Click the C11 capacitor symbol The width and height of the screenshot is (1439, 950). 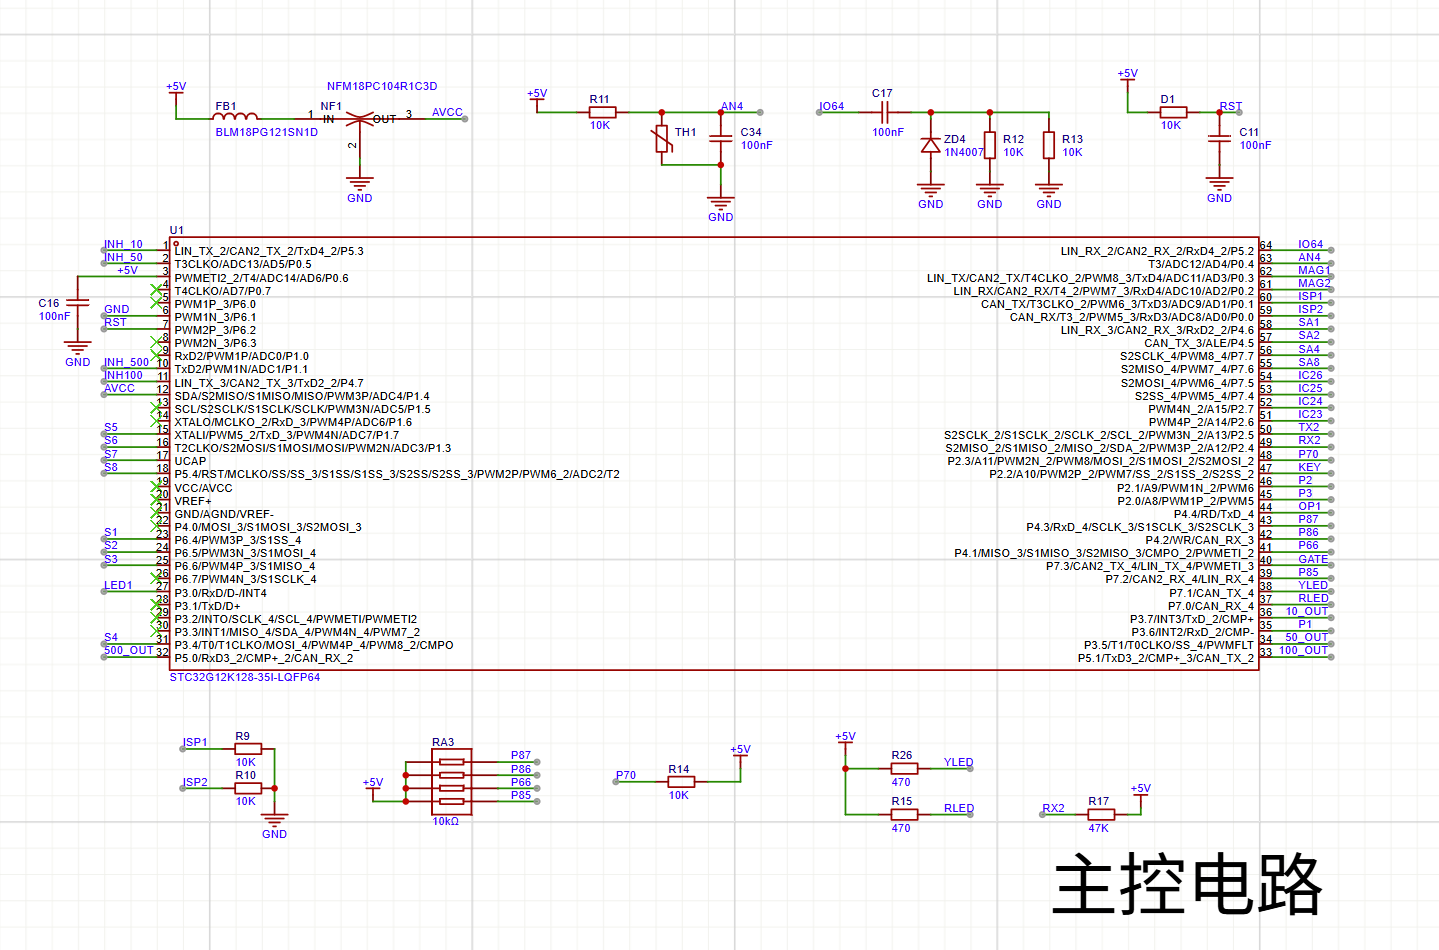coord(1219,139)
